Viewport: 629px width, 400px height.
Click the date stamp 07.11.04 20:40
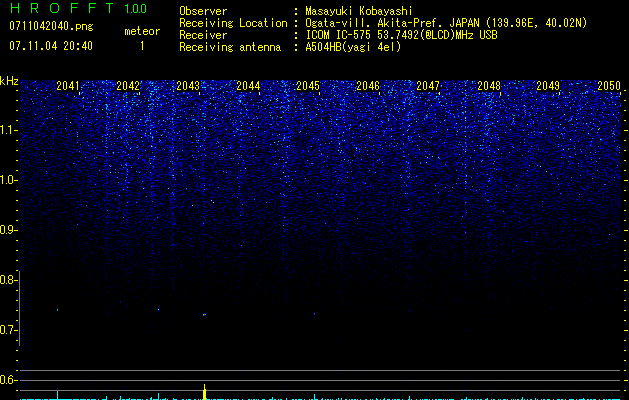click(51, 46)
